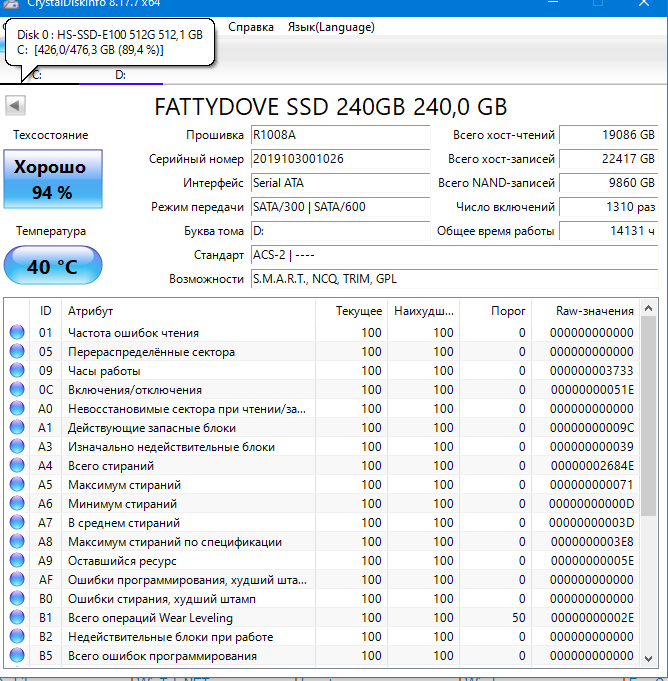Click the status icon for attribute 01

pos(17,333)
